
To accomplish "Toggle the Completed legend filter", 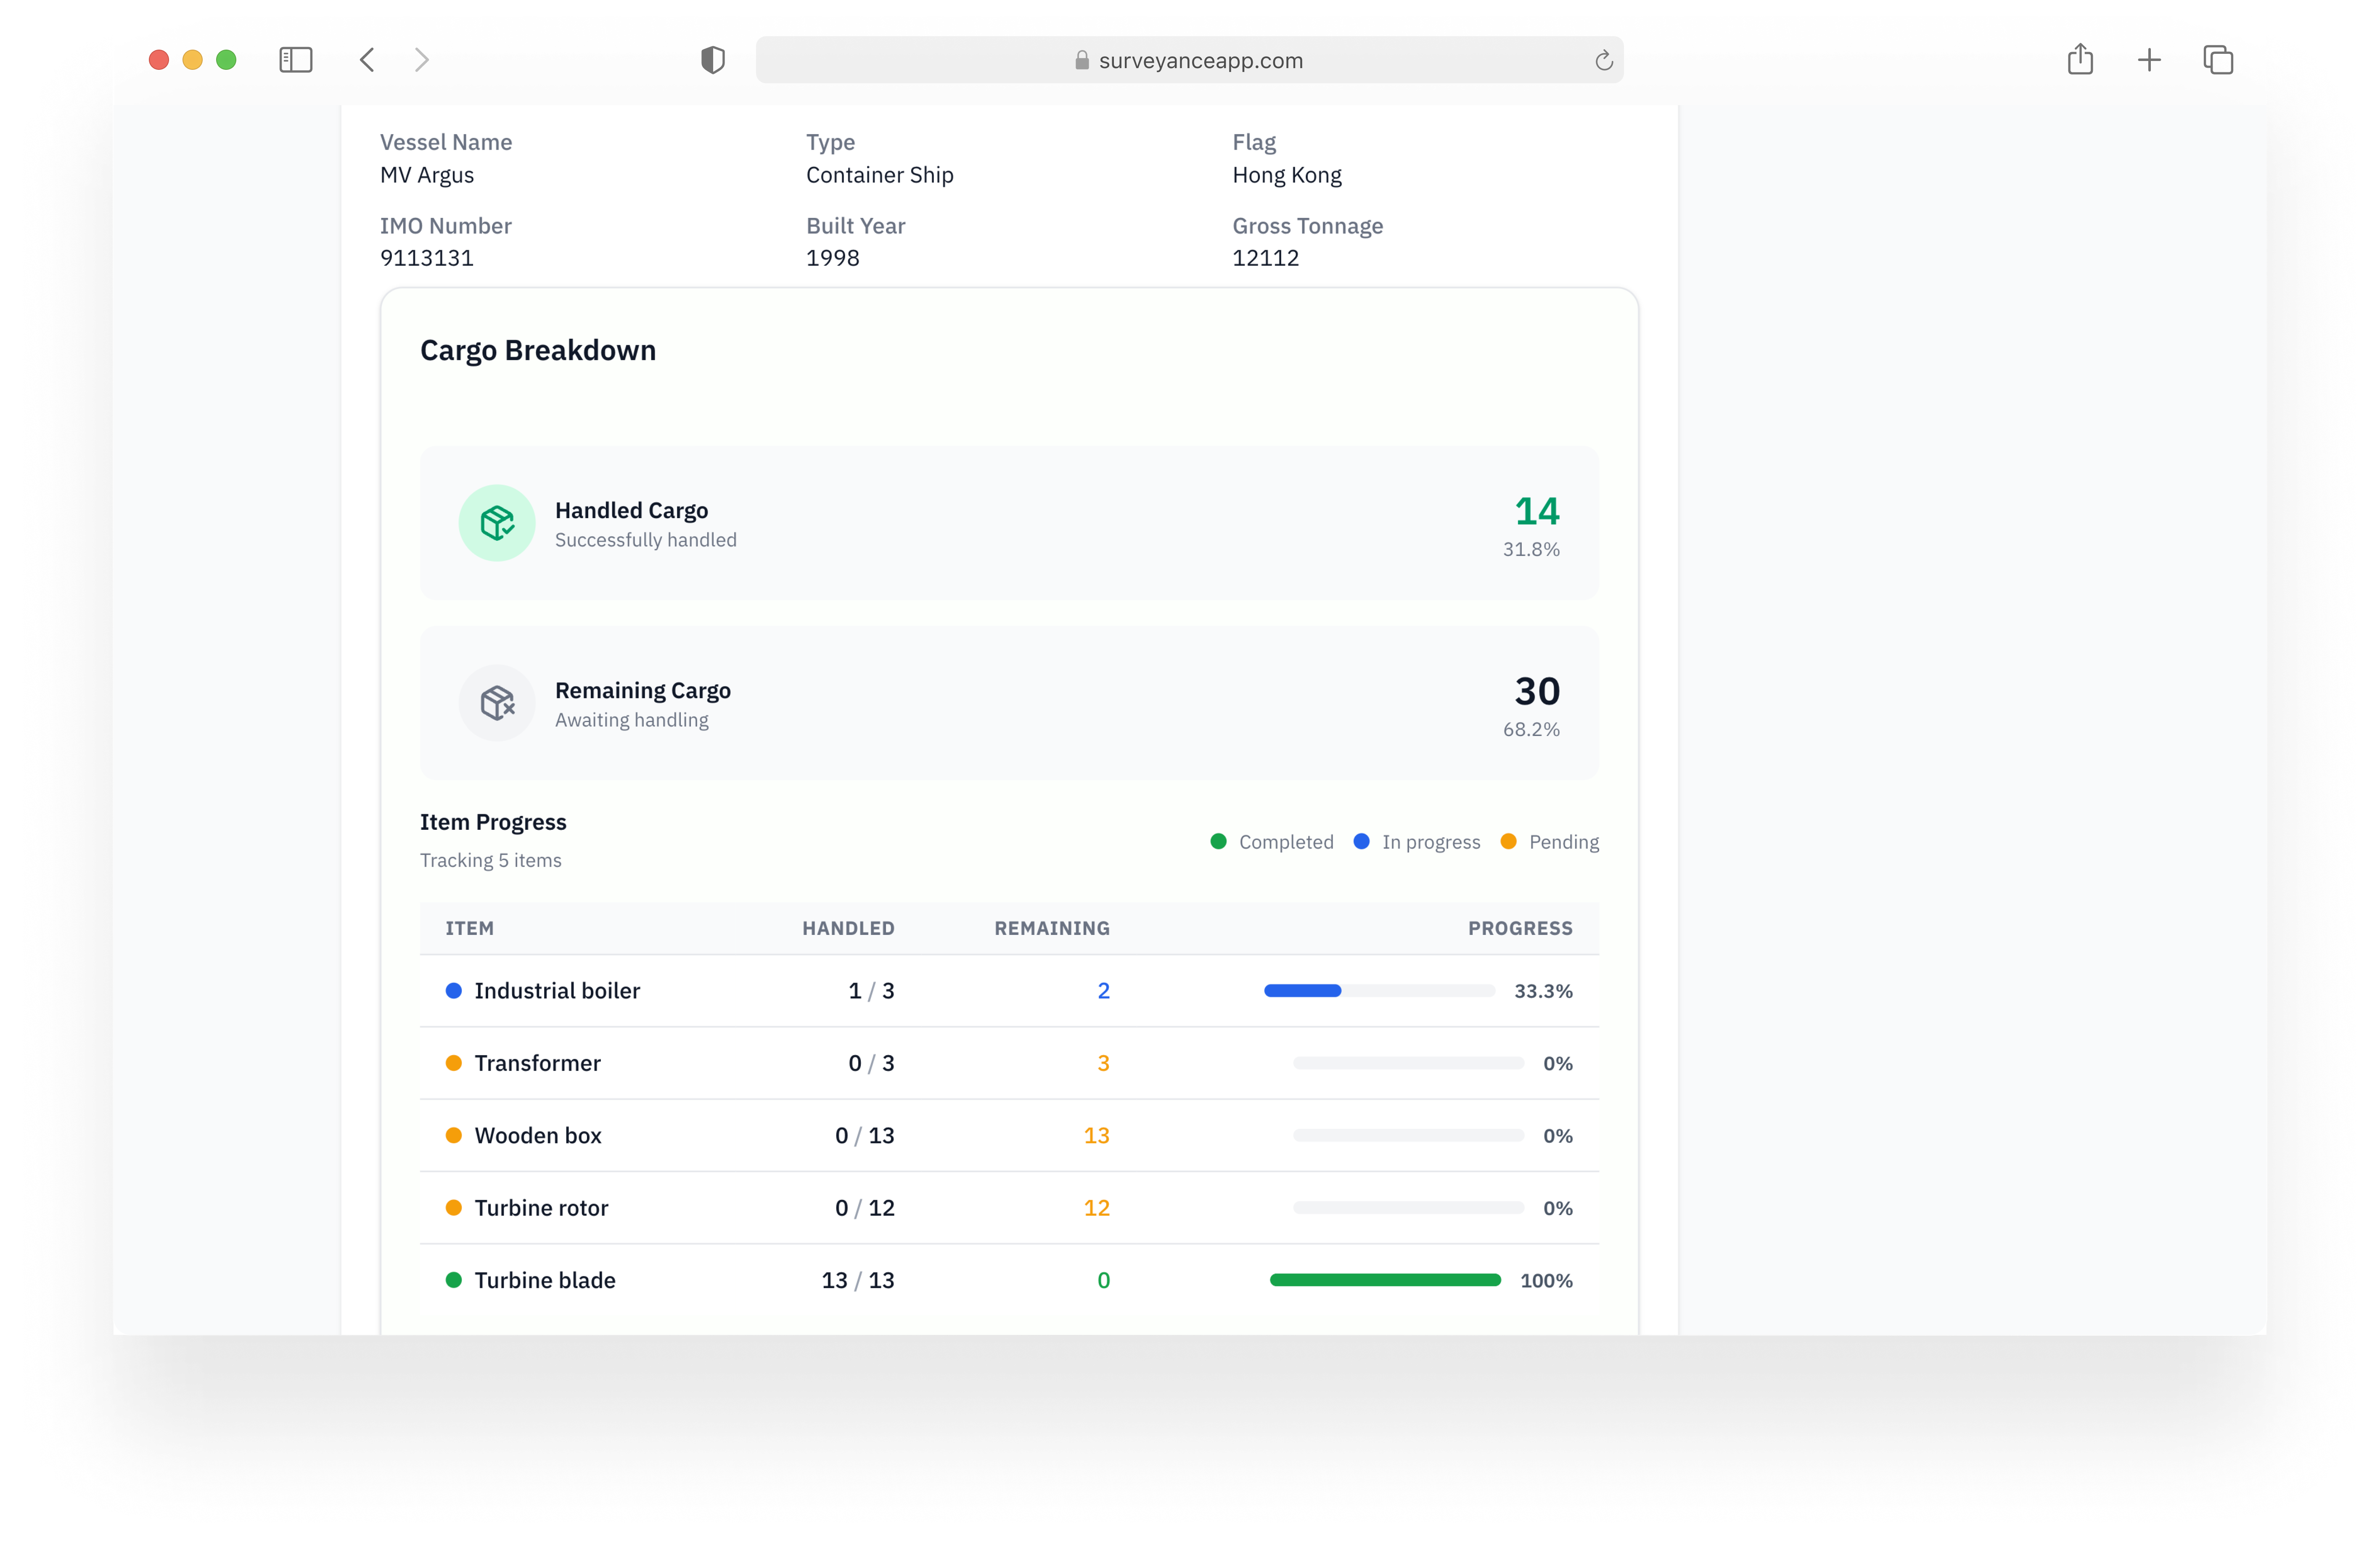I will tap(1272, 841).
